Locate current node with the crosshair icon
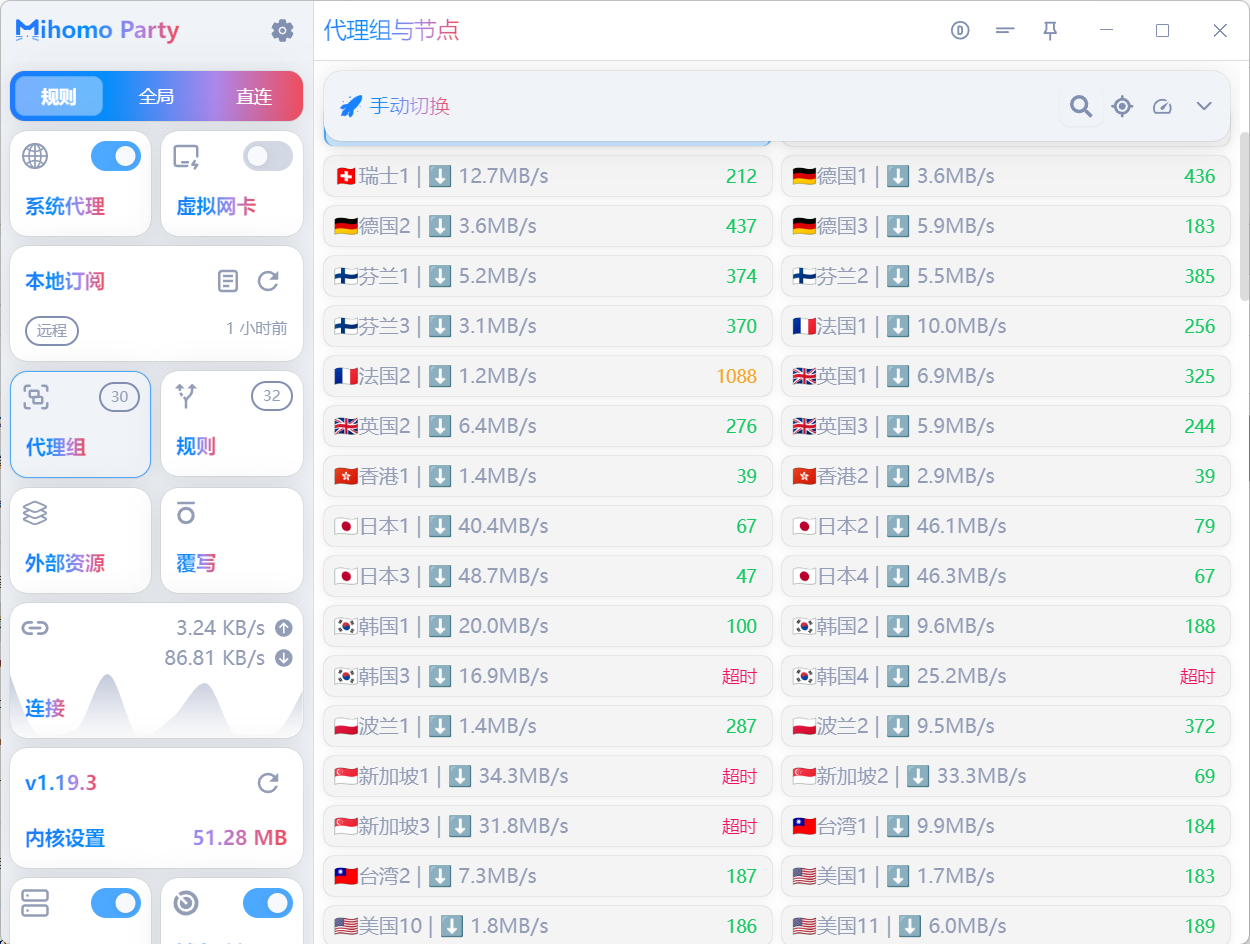Screen dimensions: 1250x944 1122,106
